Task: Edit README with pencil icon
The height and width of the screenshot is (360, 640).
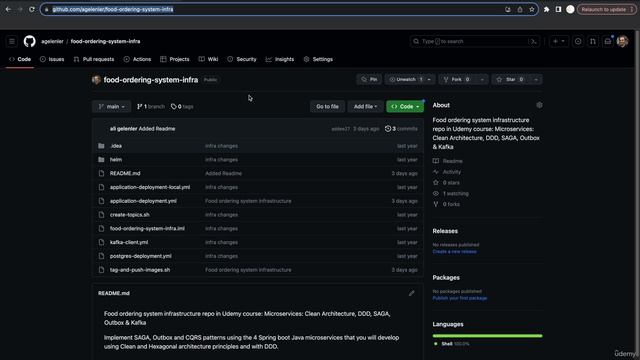Action: (411, 293)
